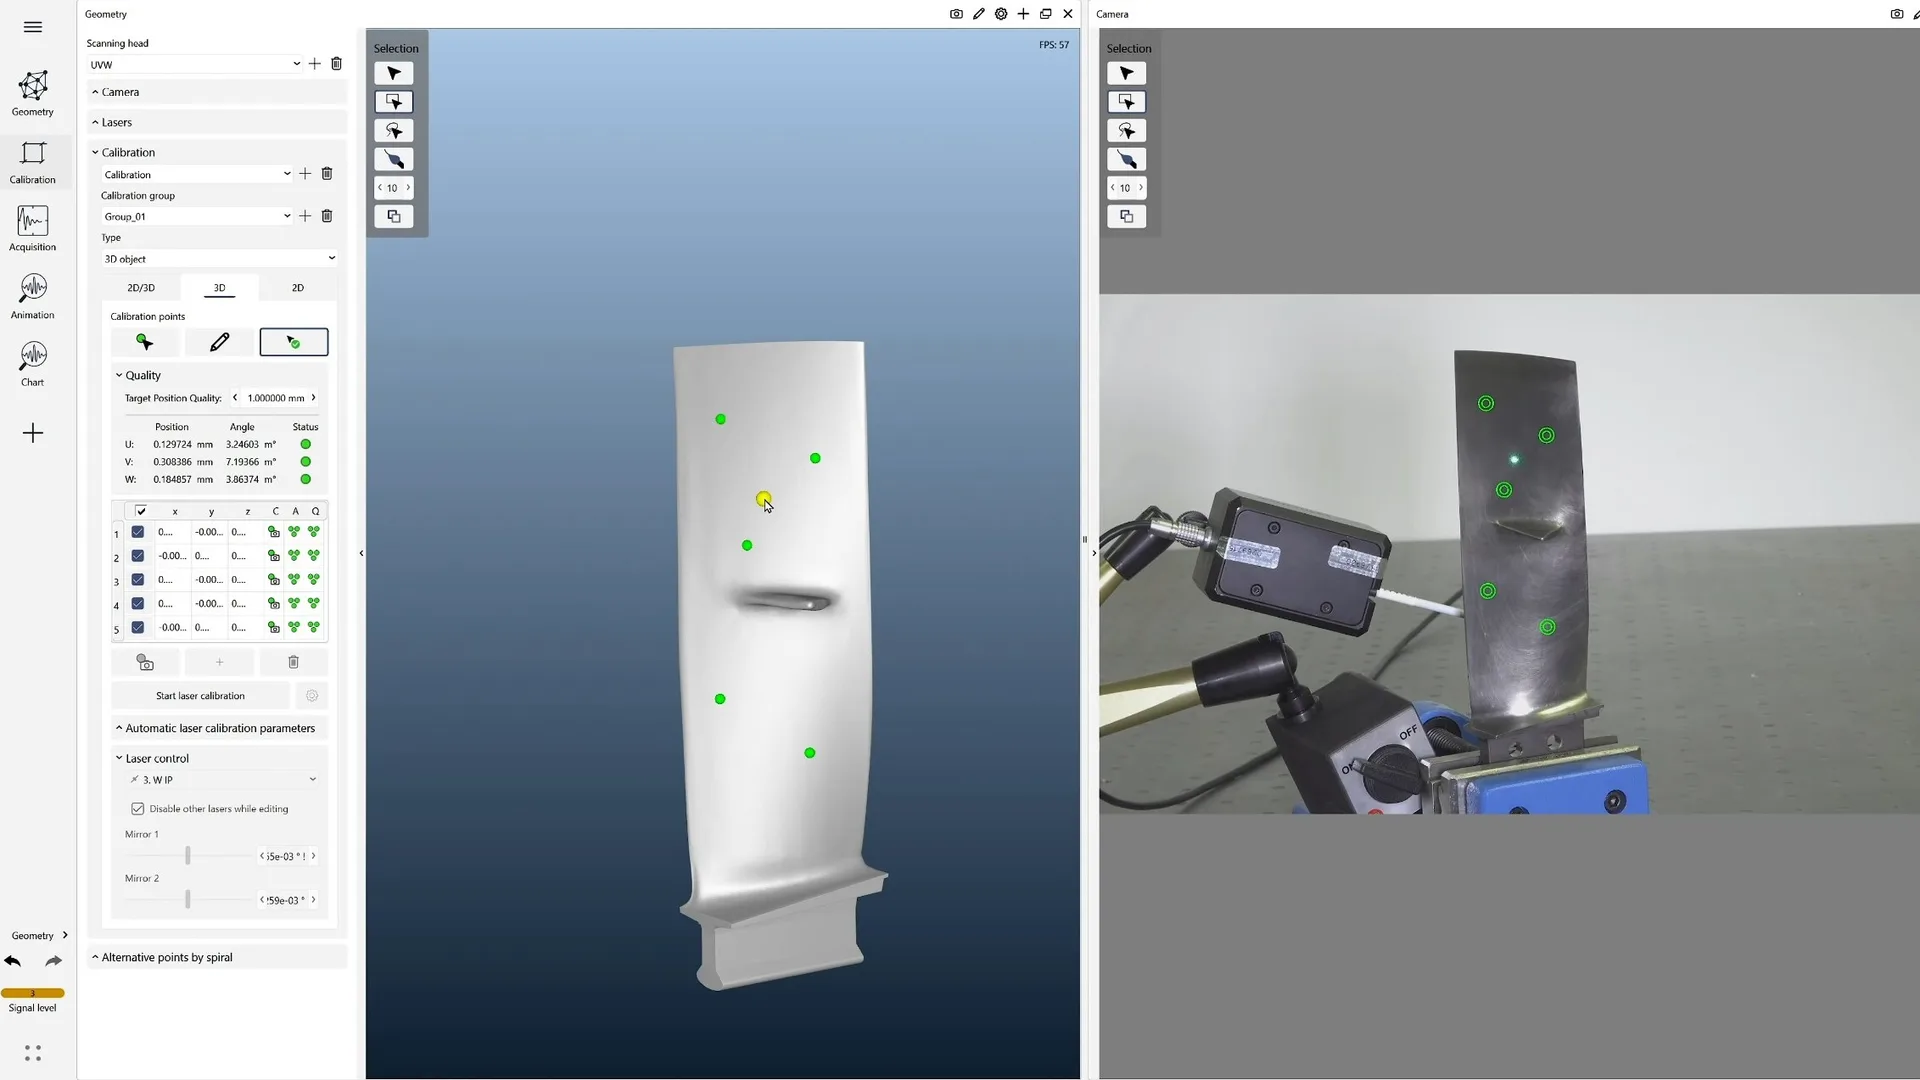Take snapshot of the Geometry view

pos(956,14)
